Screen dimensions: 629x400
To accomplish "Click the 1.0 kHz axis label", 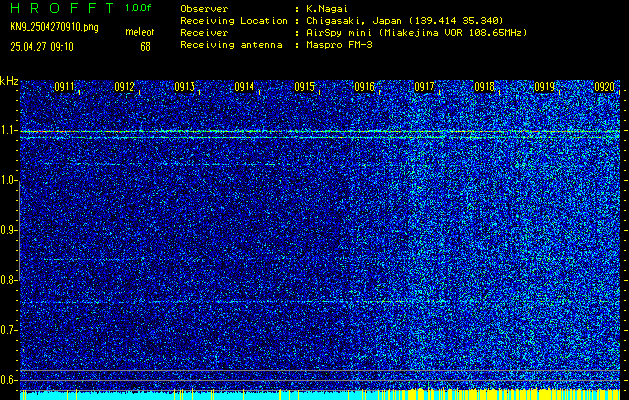I will pos(9,181).
